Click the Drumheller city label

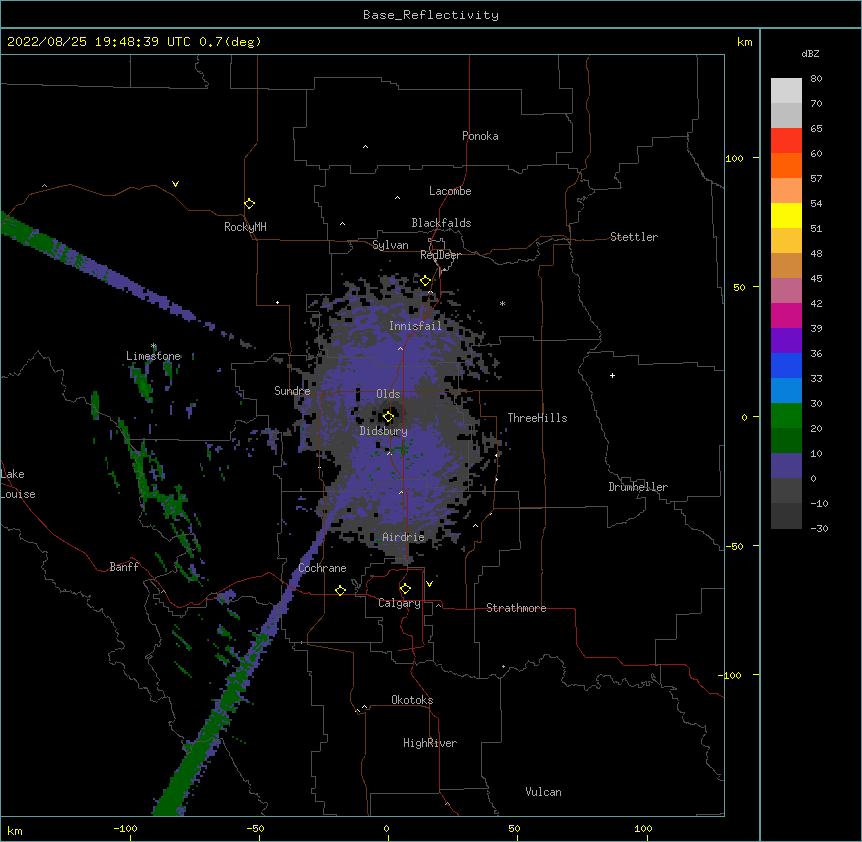[638, 487]
